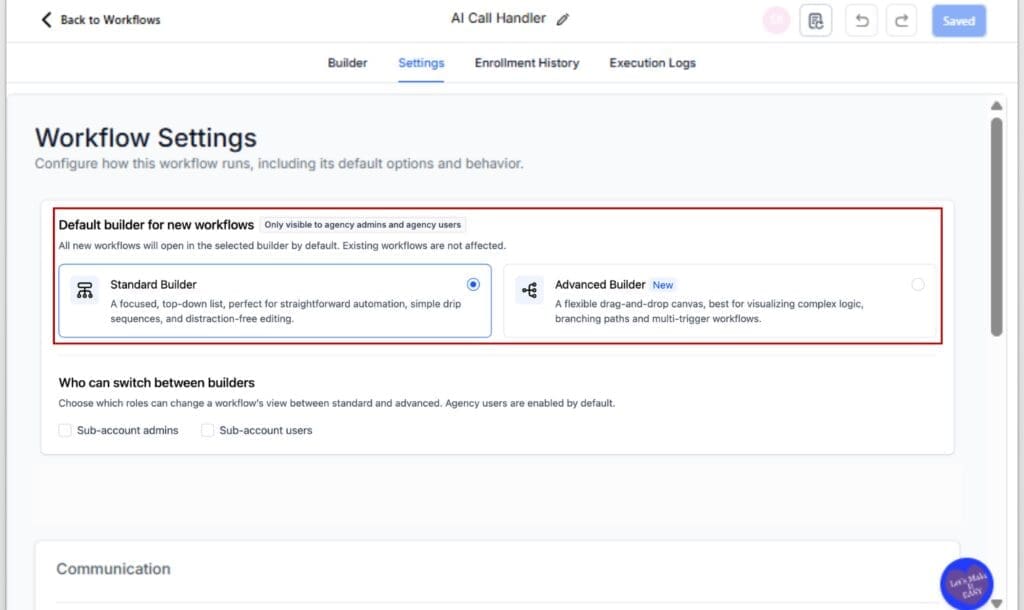This screenshot has width=1024, height=610.
Task: Click the pencil icon beside AI Call Handler
Action: (563, 18)
